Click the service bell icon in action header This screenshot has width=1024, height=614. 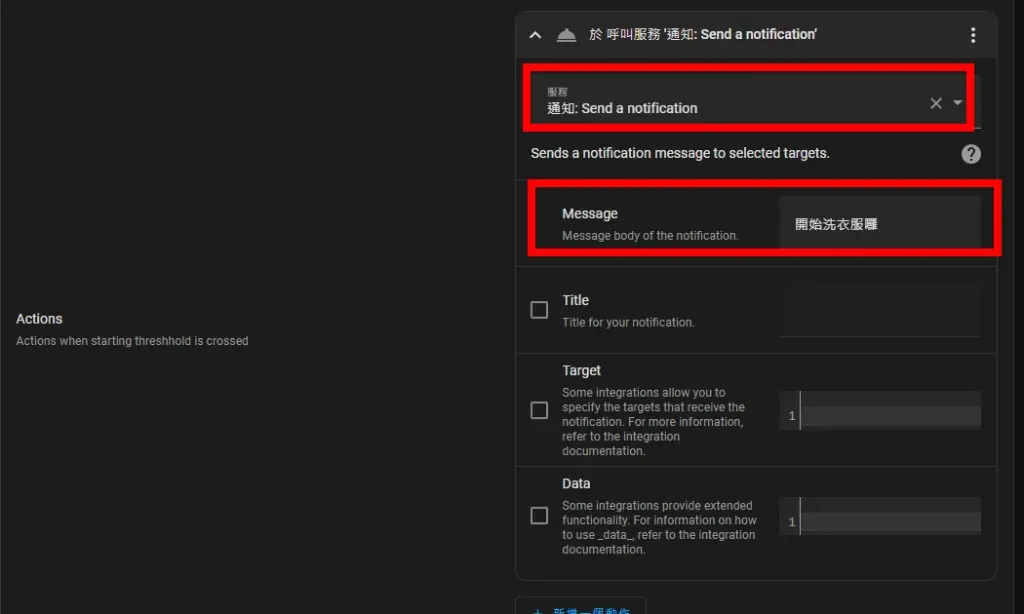[x=566, y=35]
